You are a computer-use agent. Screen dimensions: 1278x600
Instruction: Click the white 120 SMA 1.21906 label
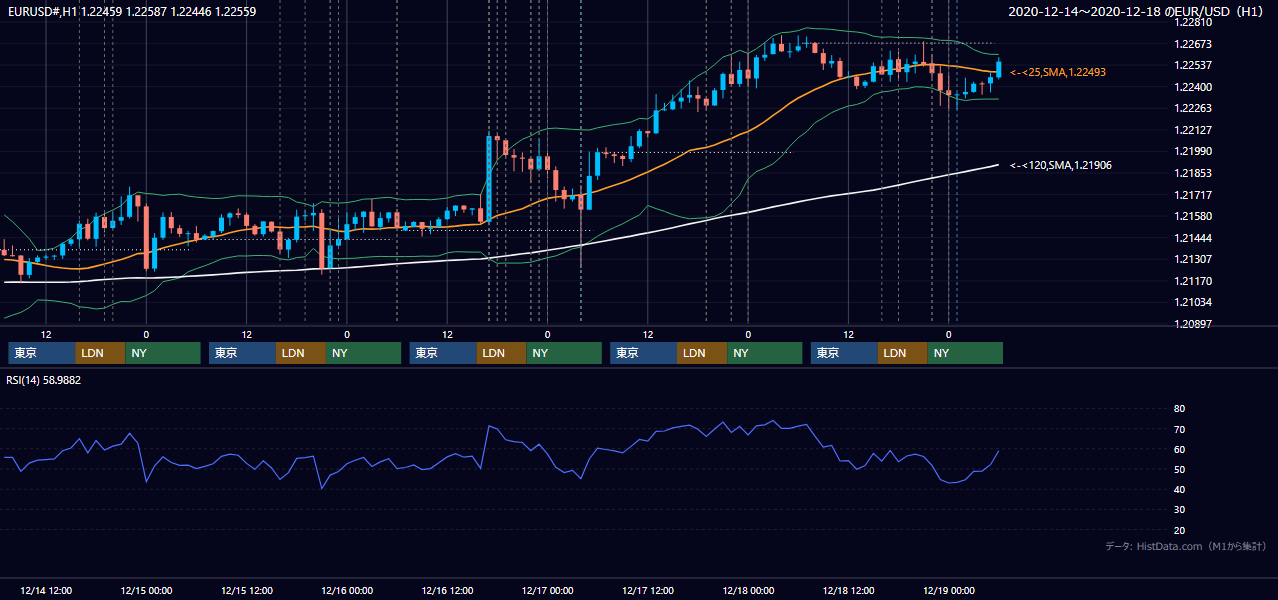click(1060, 165)
